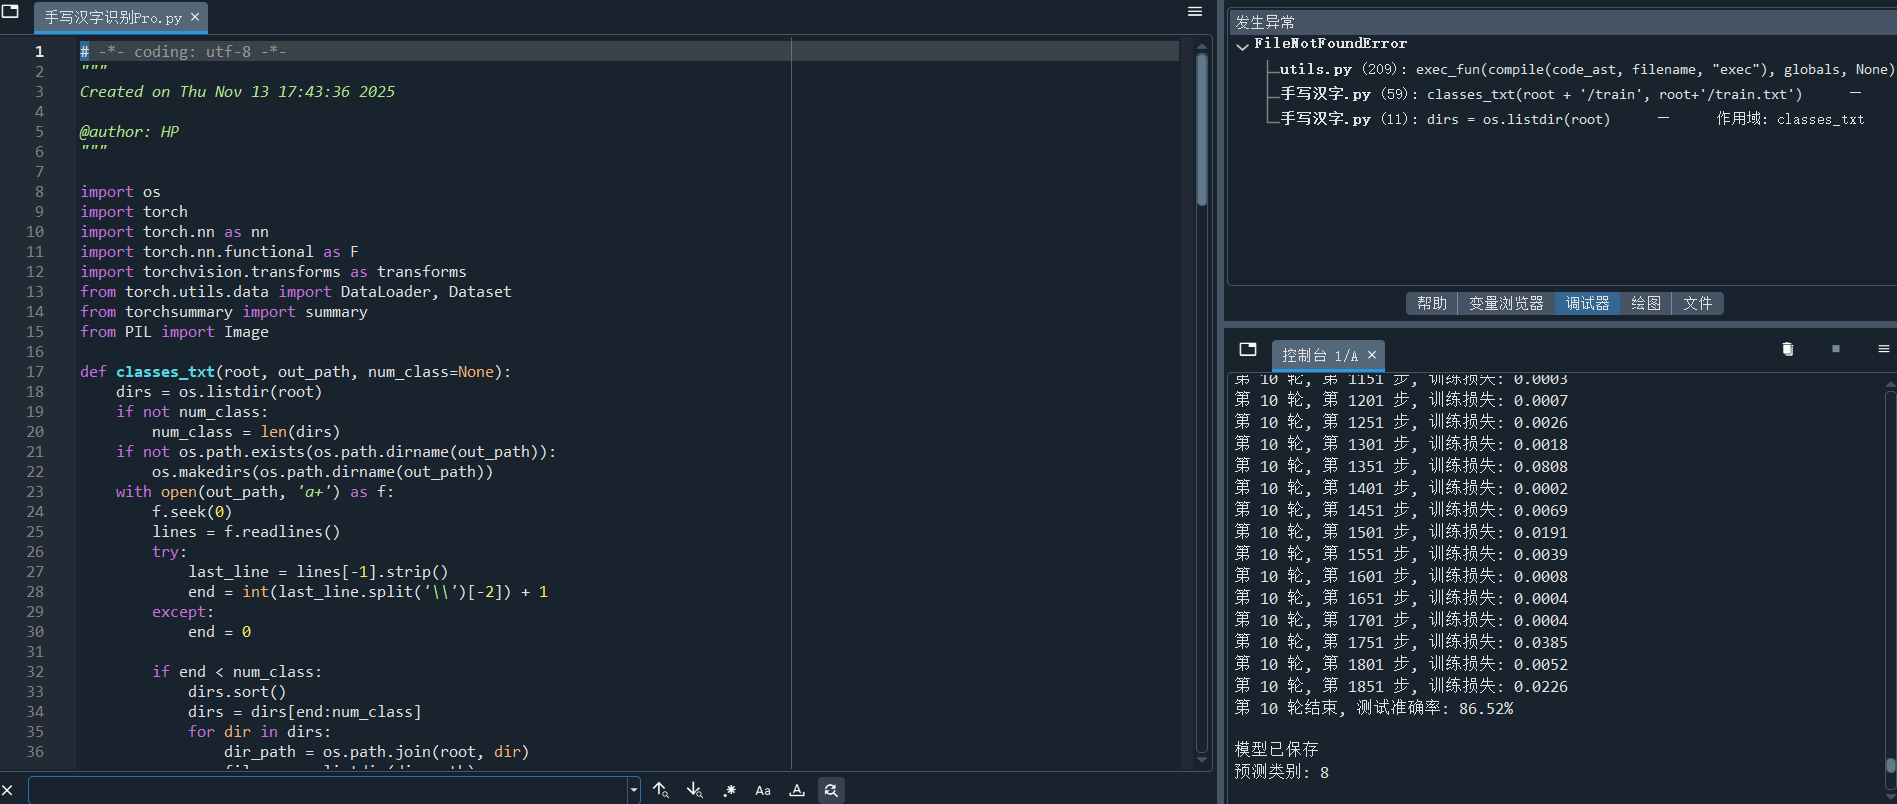Open the editor file-browse tabs icon
This screenshot has width=1897, height=804.
pos(11,12)
